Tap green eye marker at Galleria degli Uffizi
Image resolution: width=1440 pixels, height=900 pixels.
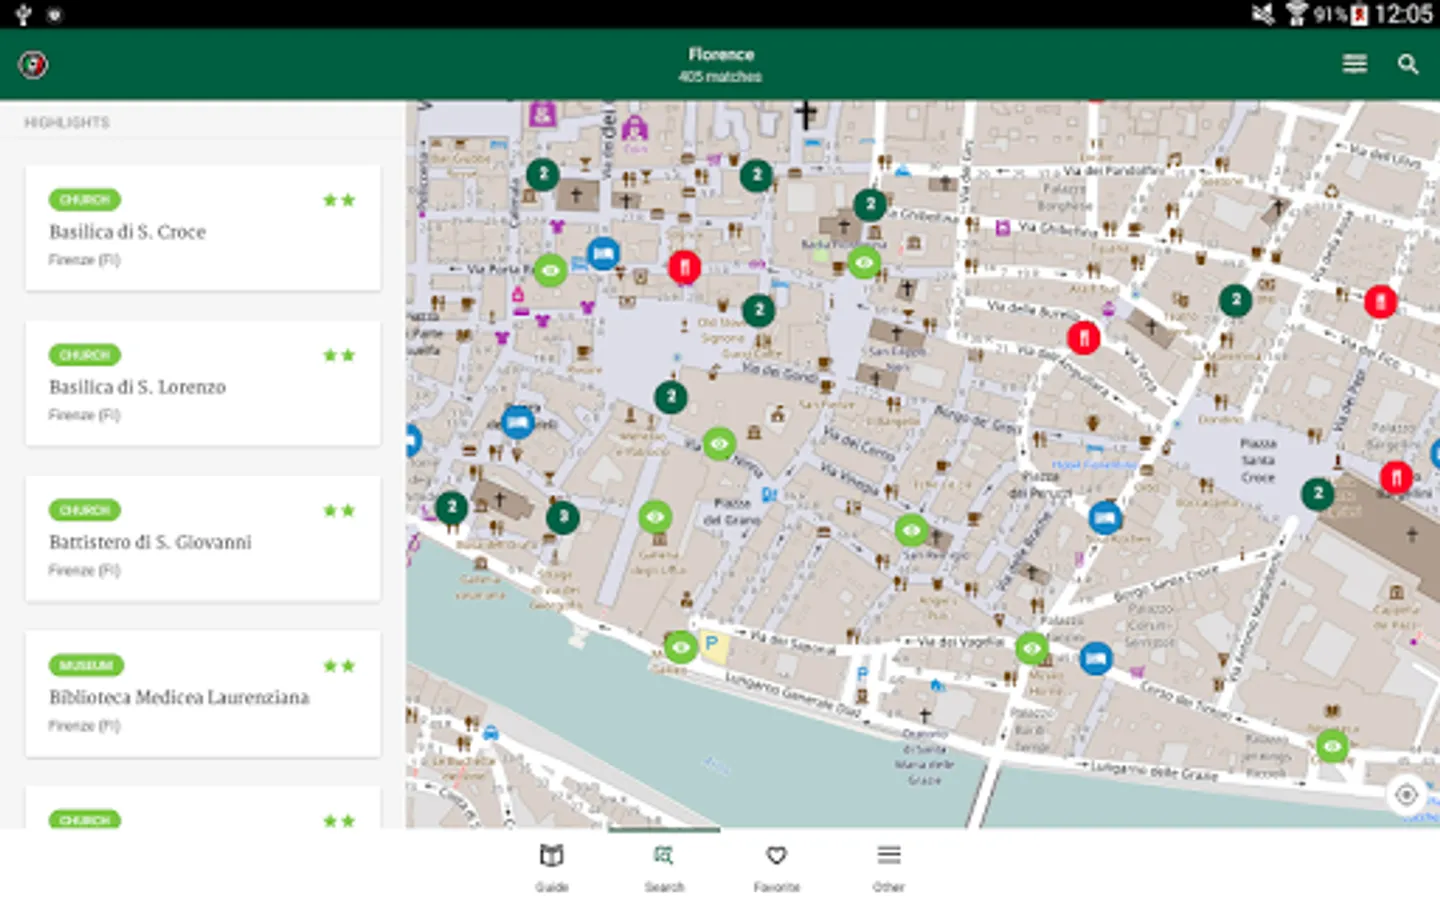tap(655, 517)
